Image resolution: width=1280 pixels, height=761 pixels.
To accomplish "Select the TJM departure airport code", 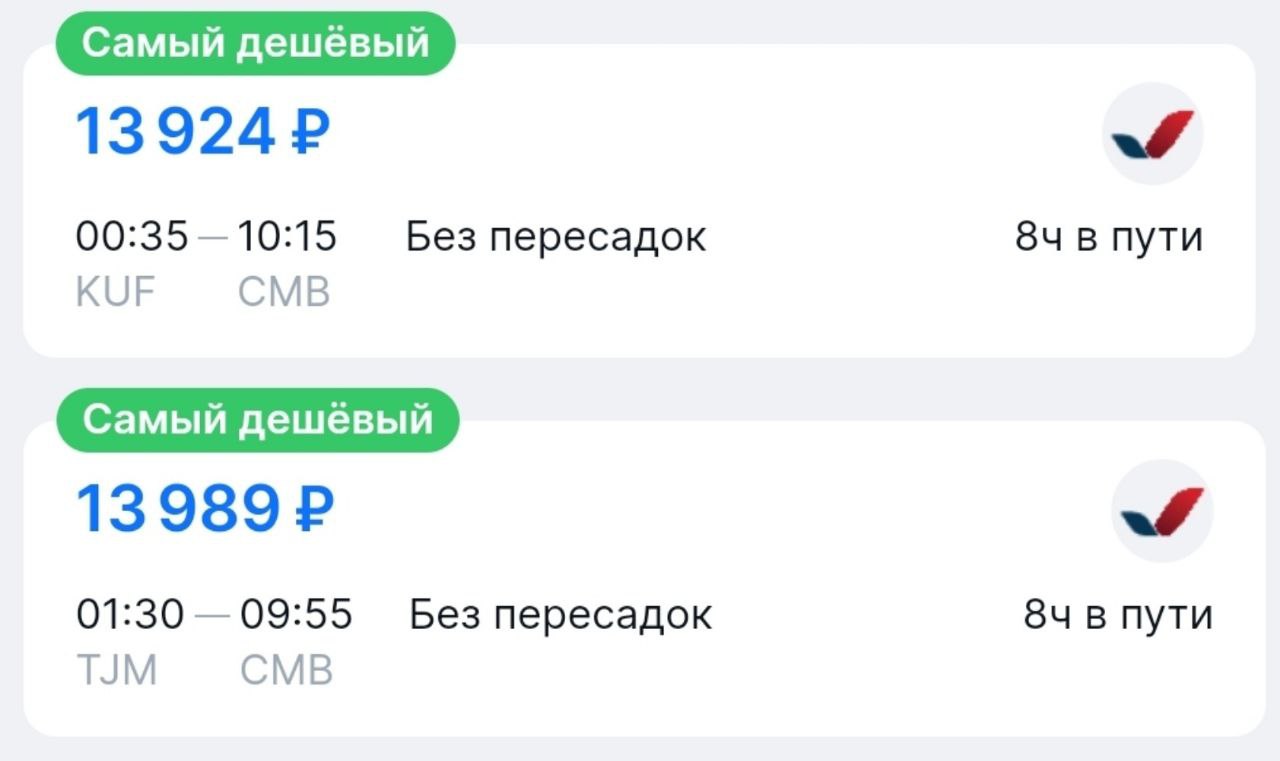I will click(117, 669).
